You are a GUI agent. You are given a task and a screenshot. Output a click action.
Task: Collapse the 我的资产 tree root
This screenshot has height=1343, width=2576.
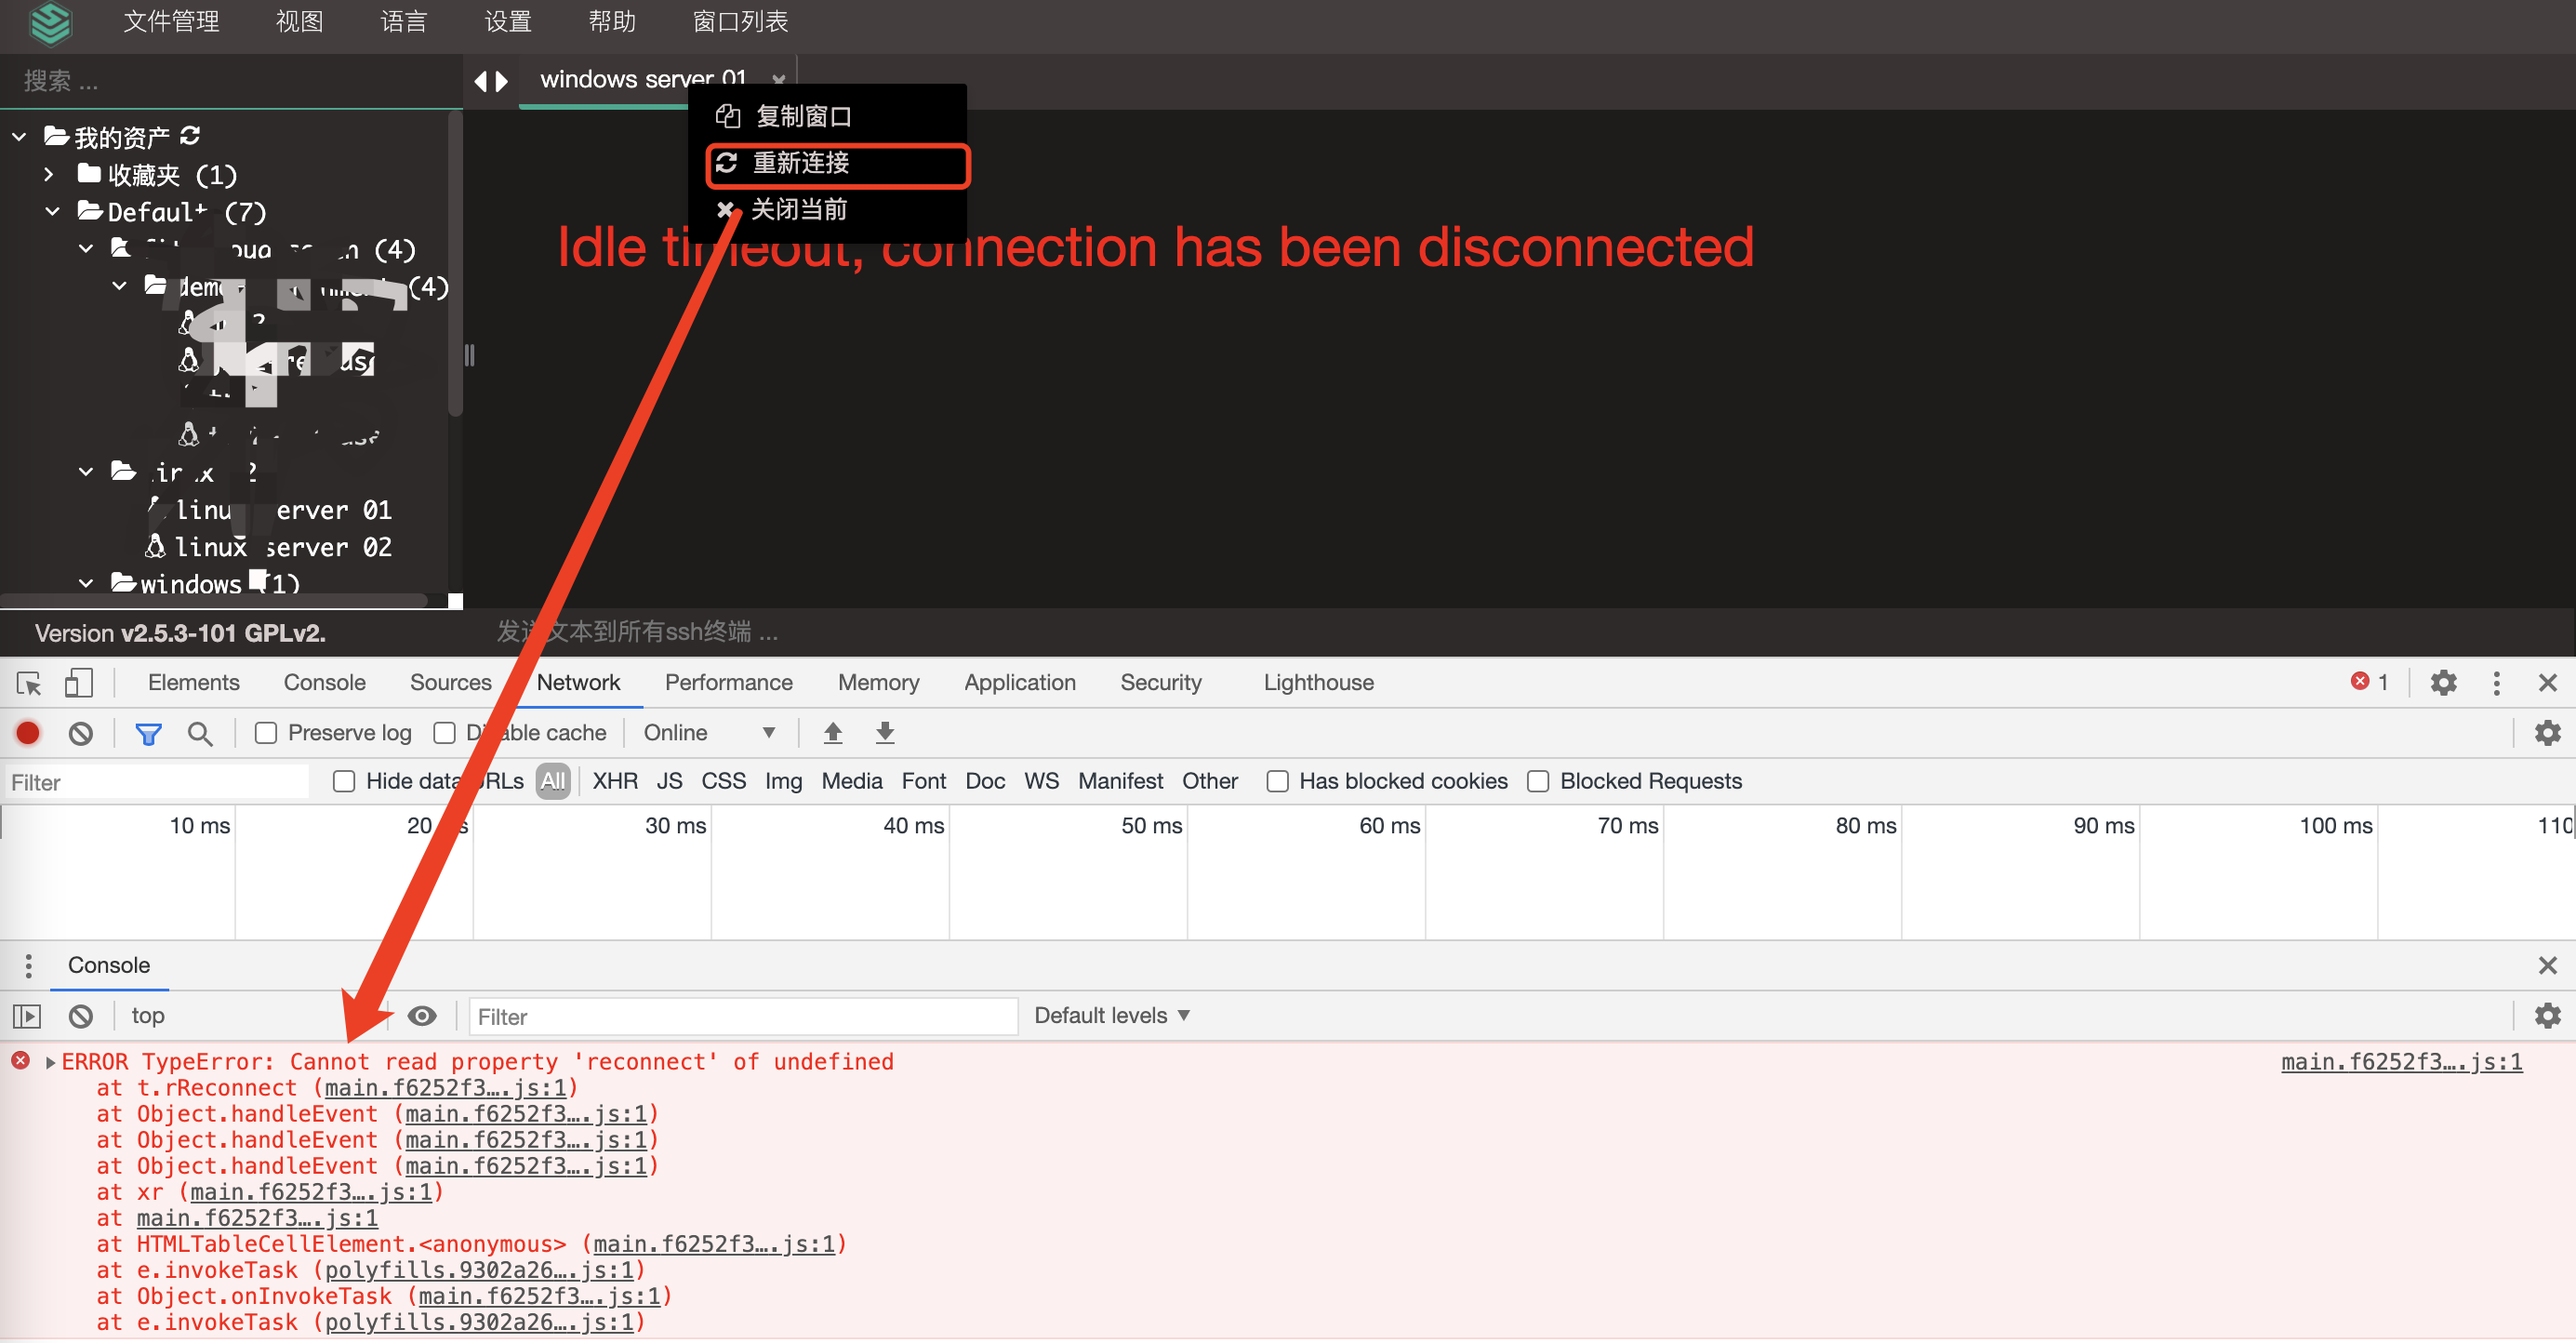coord(19,136)
